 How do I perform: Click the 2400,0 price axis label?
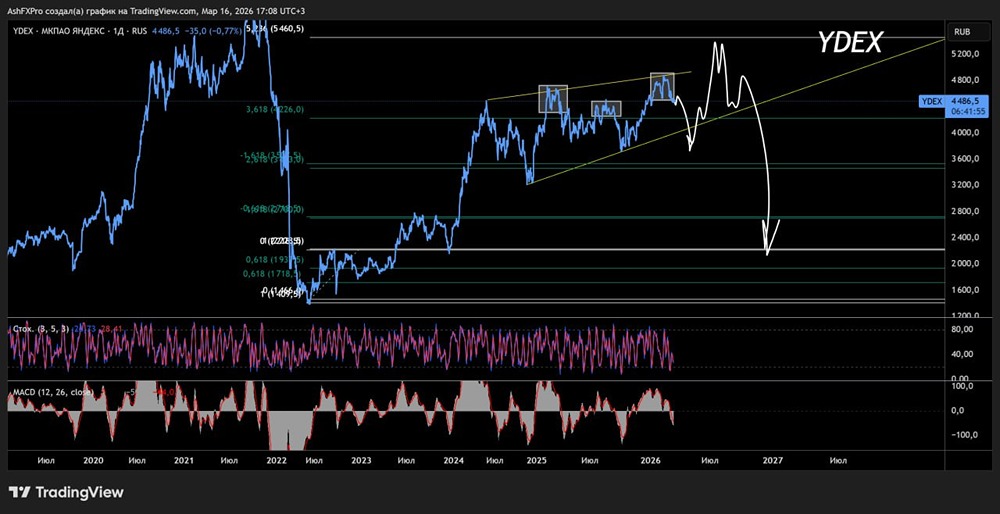point(965,237)
